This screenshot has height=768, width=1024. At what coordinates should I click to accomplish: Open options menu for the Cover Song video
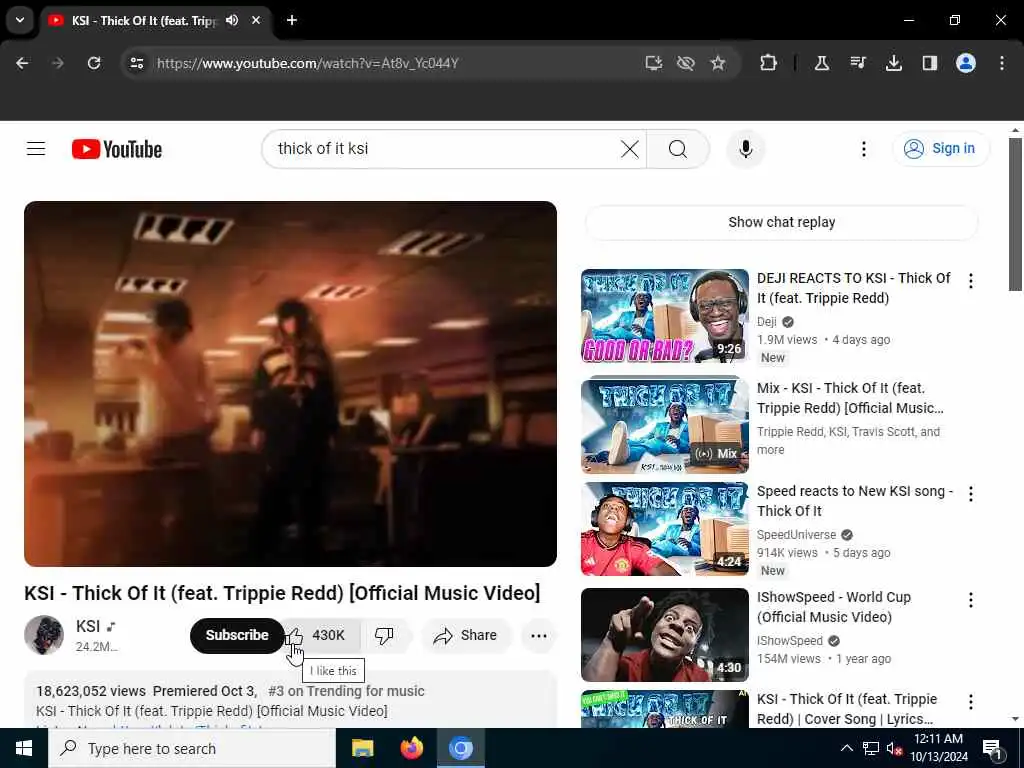coord(970,702)
